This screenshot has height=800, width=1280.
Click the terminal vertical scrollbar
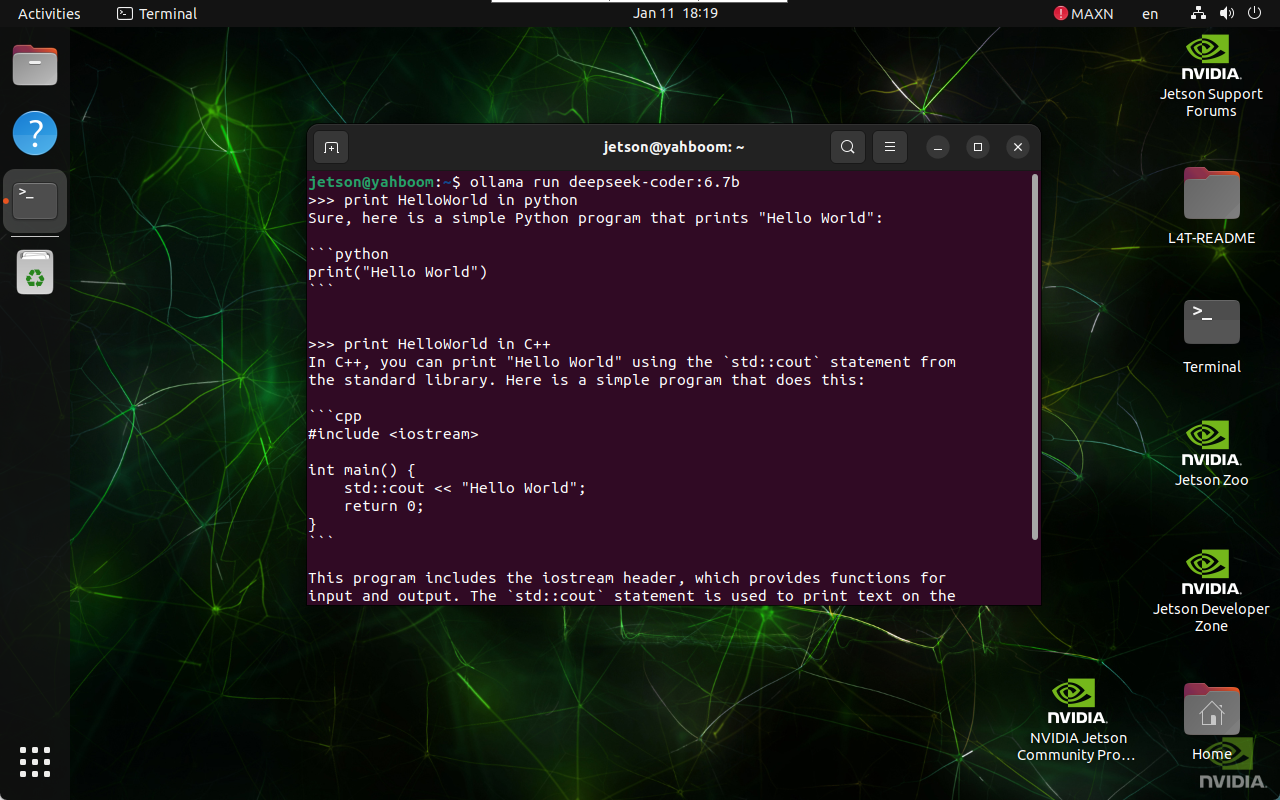tap(1034, 357)
